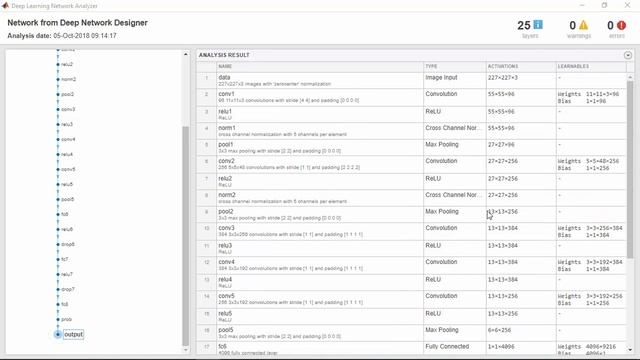Image resolution: width=640 pixels, height=360 pixels.
Task: Select the relu5 row in results table
Action: [x=411, y=316]
